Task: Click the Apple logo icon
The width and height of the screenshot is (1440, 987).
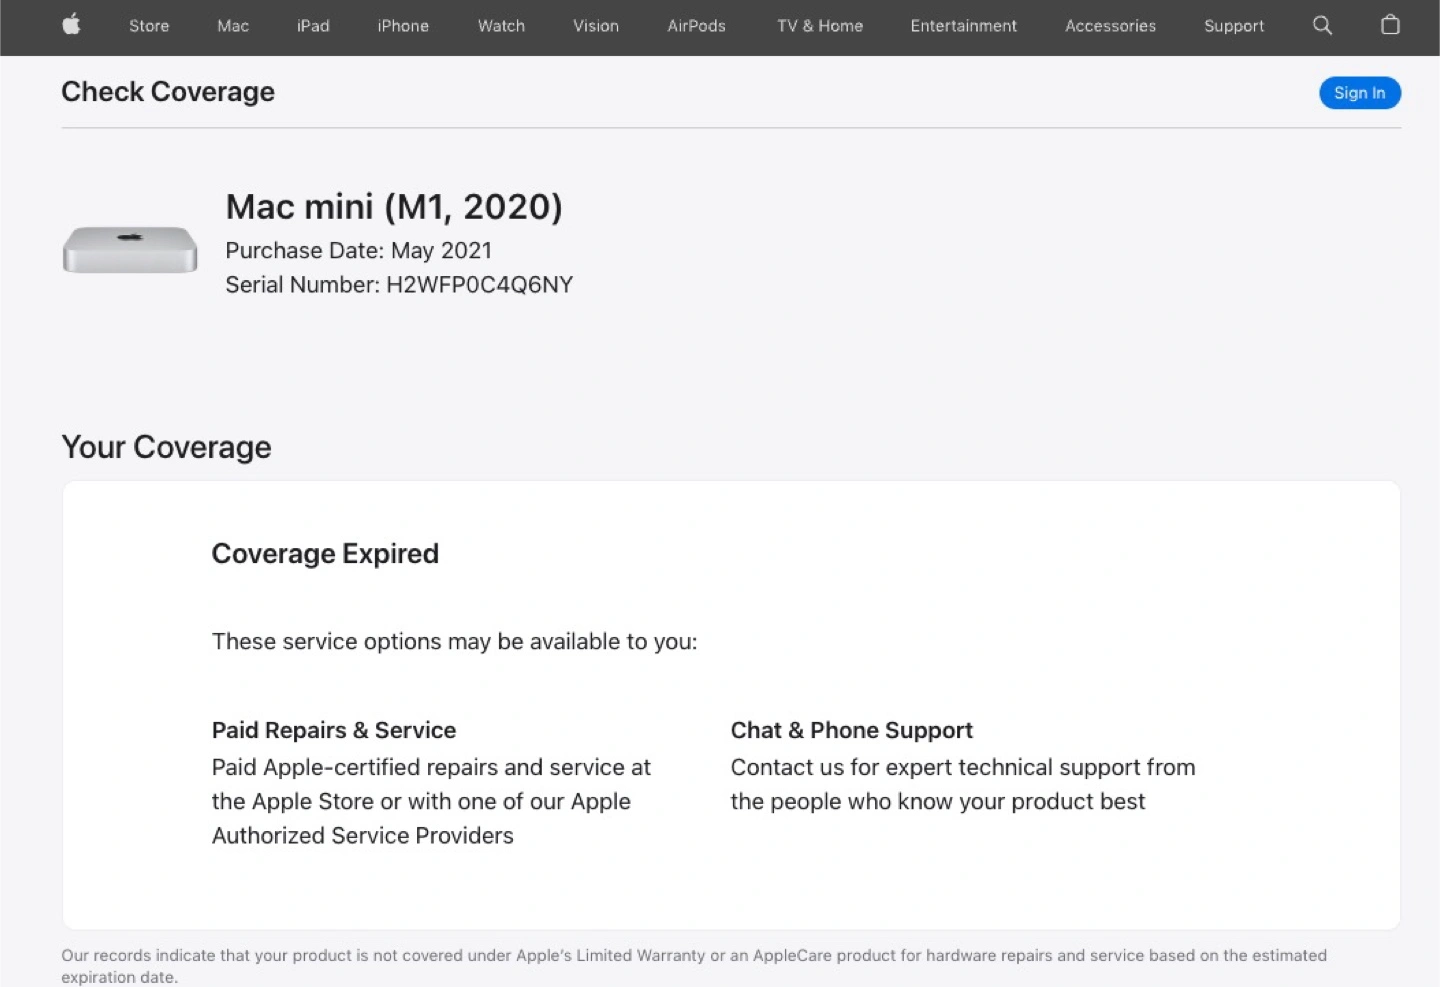Action: pos(71,25)
